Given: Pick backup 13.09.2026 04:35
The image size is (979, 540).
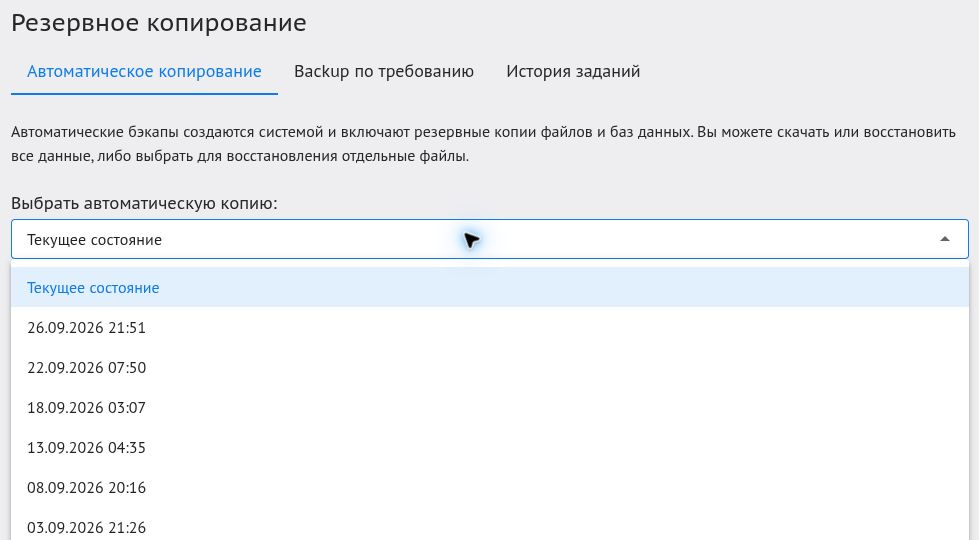Looking at the screenshot, I should point(490,448).
